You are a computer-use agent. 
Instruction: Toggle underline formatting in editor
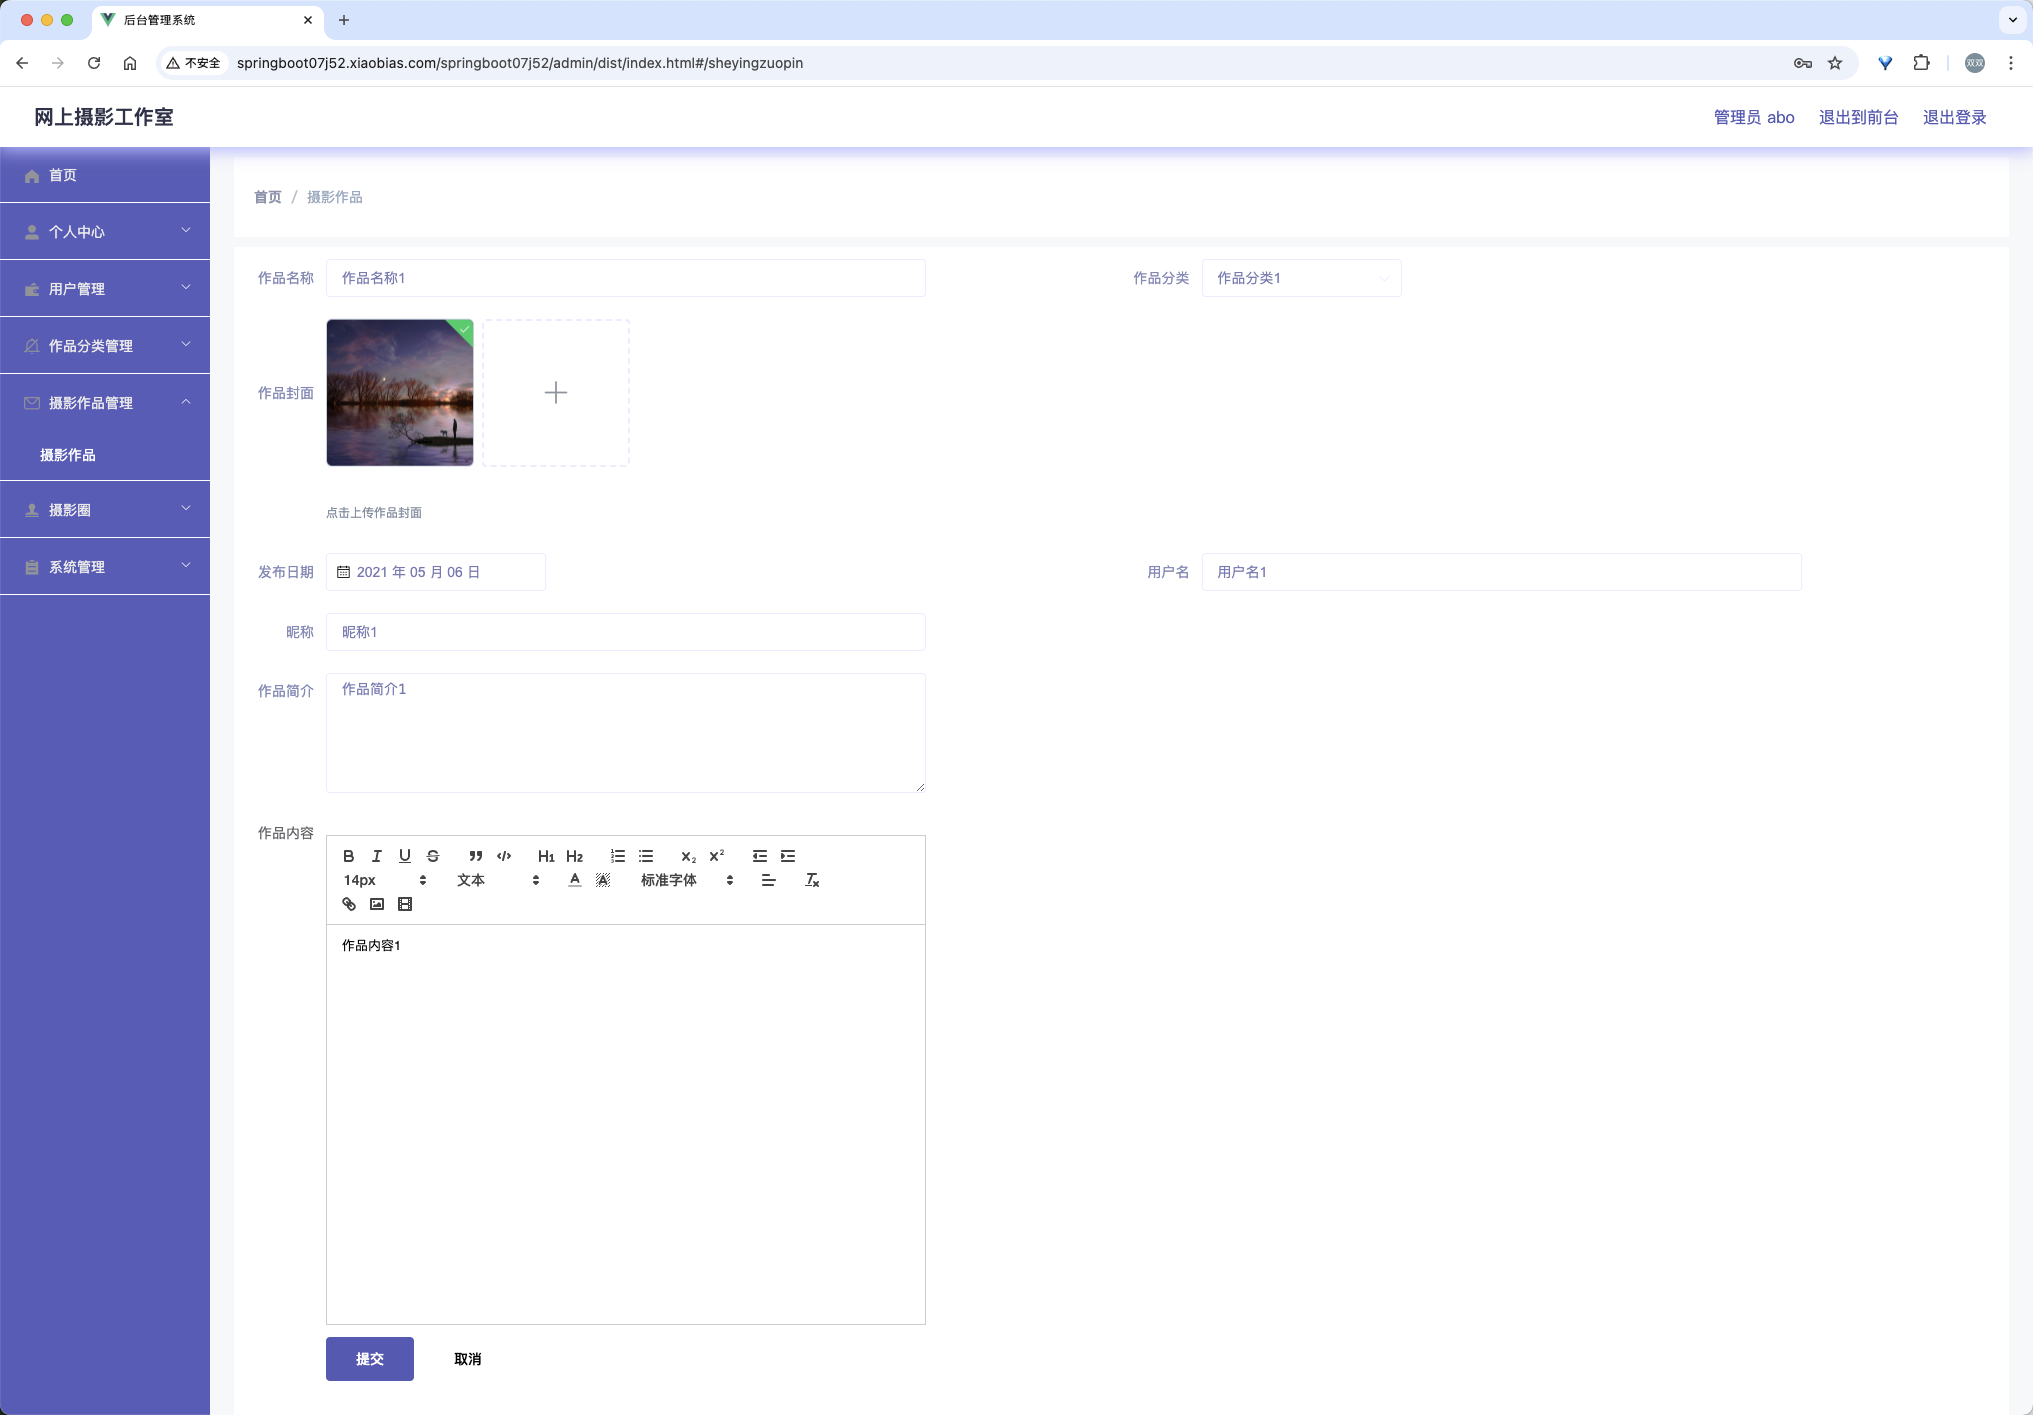pyautogui.click(x=405, y=856)
